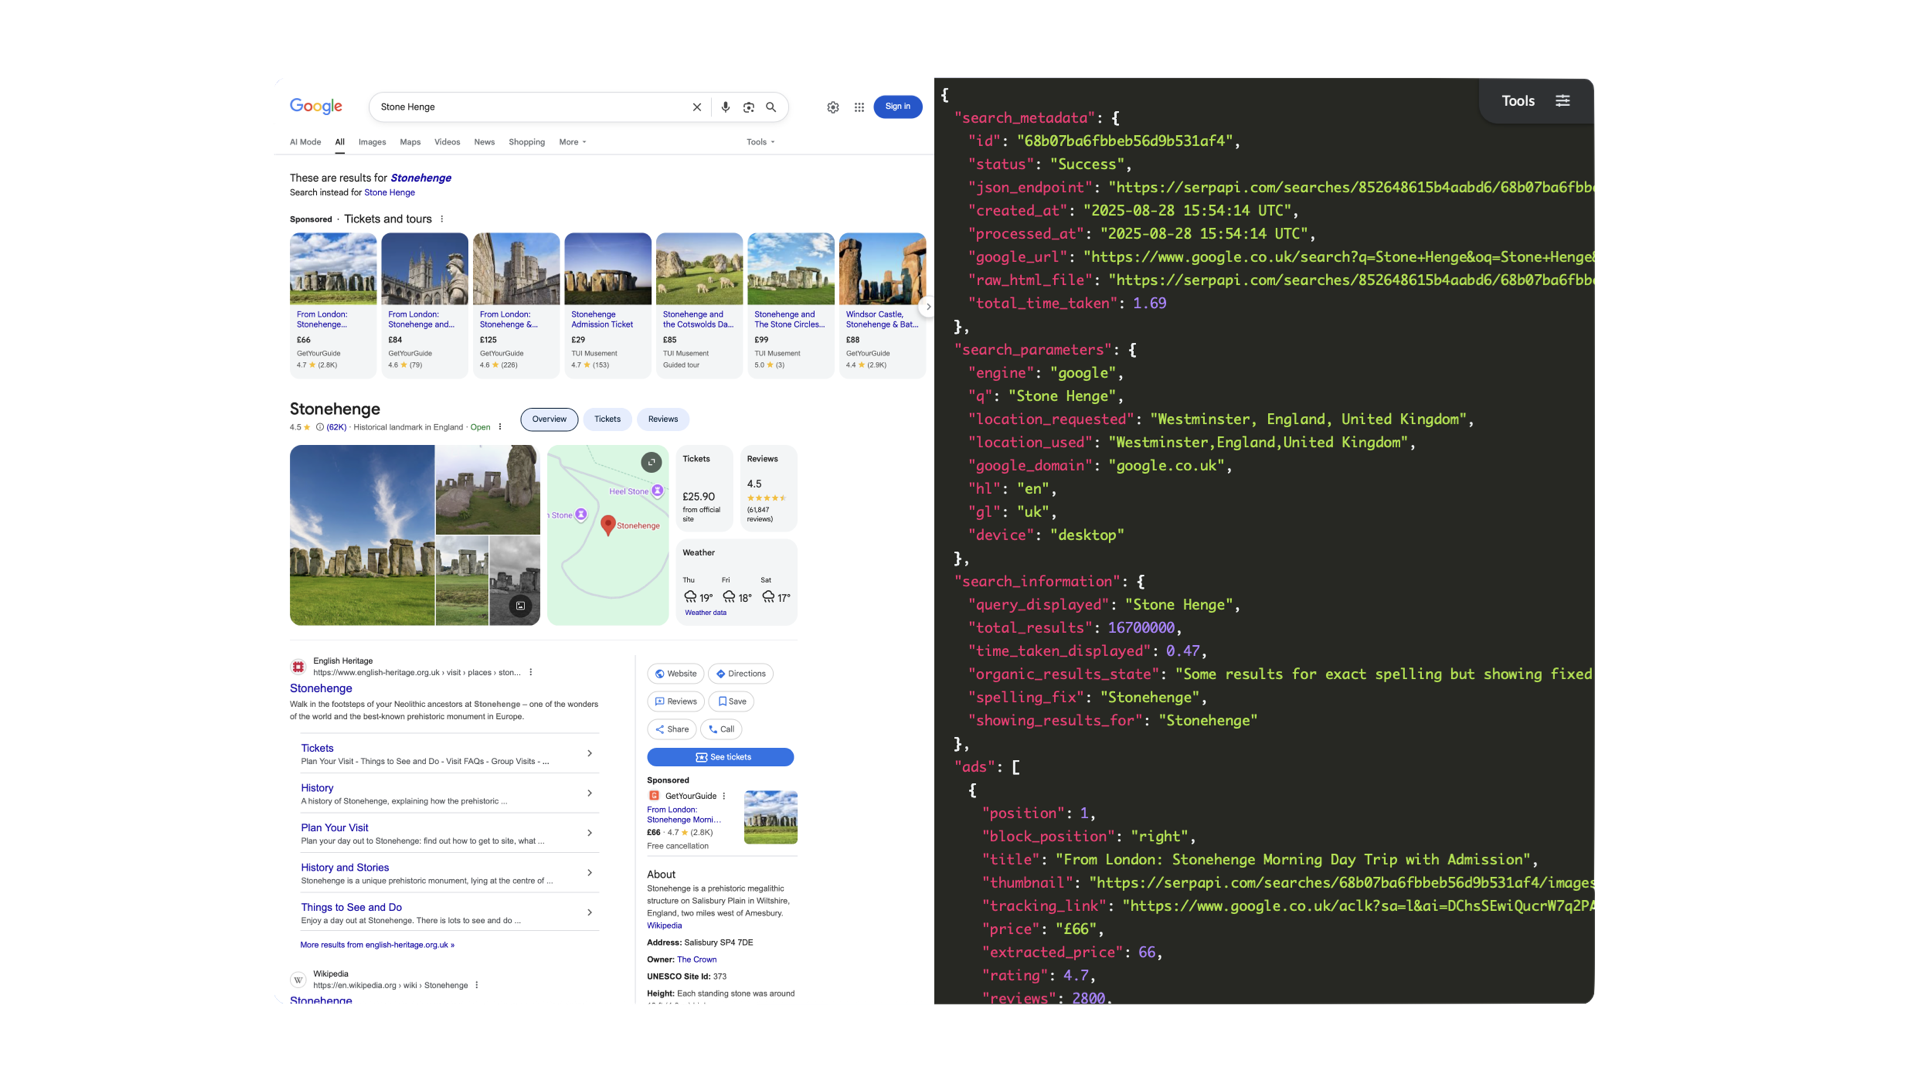Screen dimensions: 1920x1080
Task: Expand the Plan Your Visit sitelink
Action: pyautogui.click(x=589, y=833)
